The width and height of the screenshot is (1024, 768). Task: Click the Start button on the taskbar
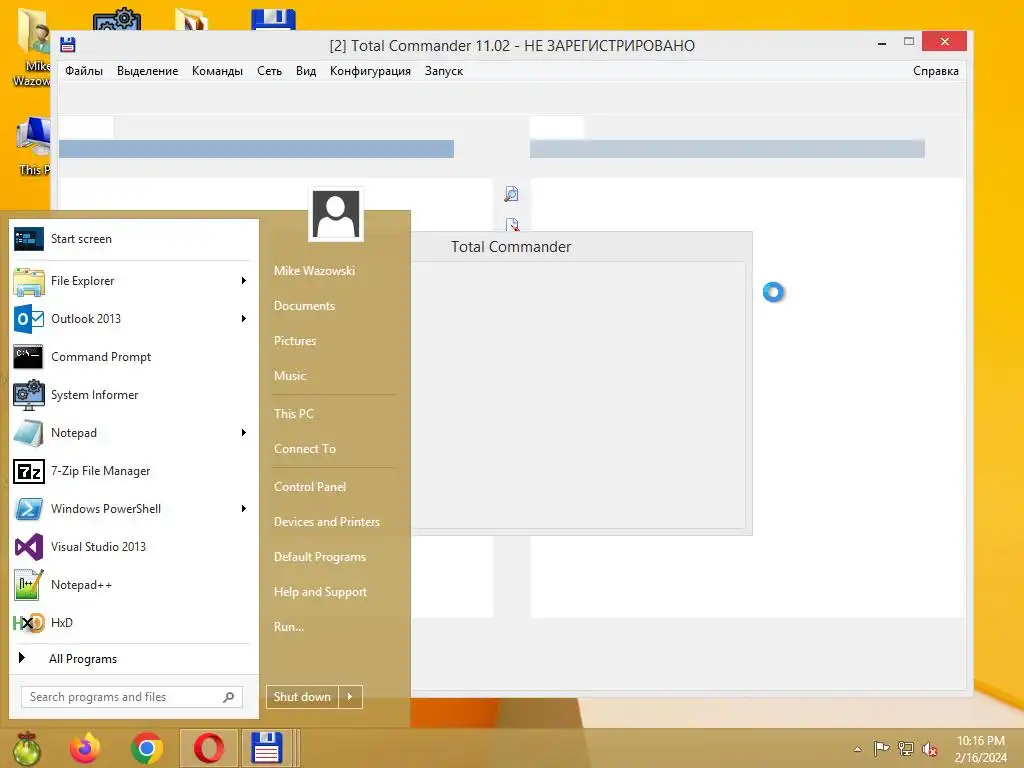pyautogui.click(x=27, y=748)
